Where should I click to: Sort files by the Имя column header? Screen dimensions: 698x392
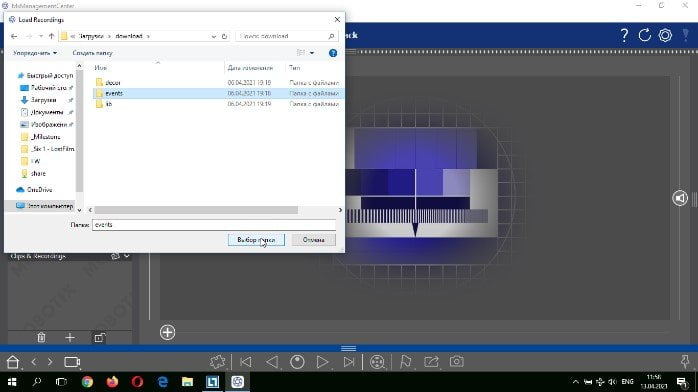[x=101, y=68]
